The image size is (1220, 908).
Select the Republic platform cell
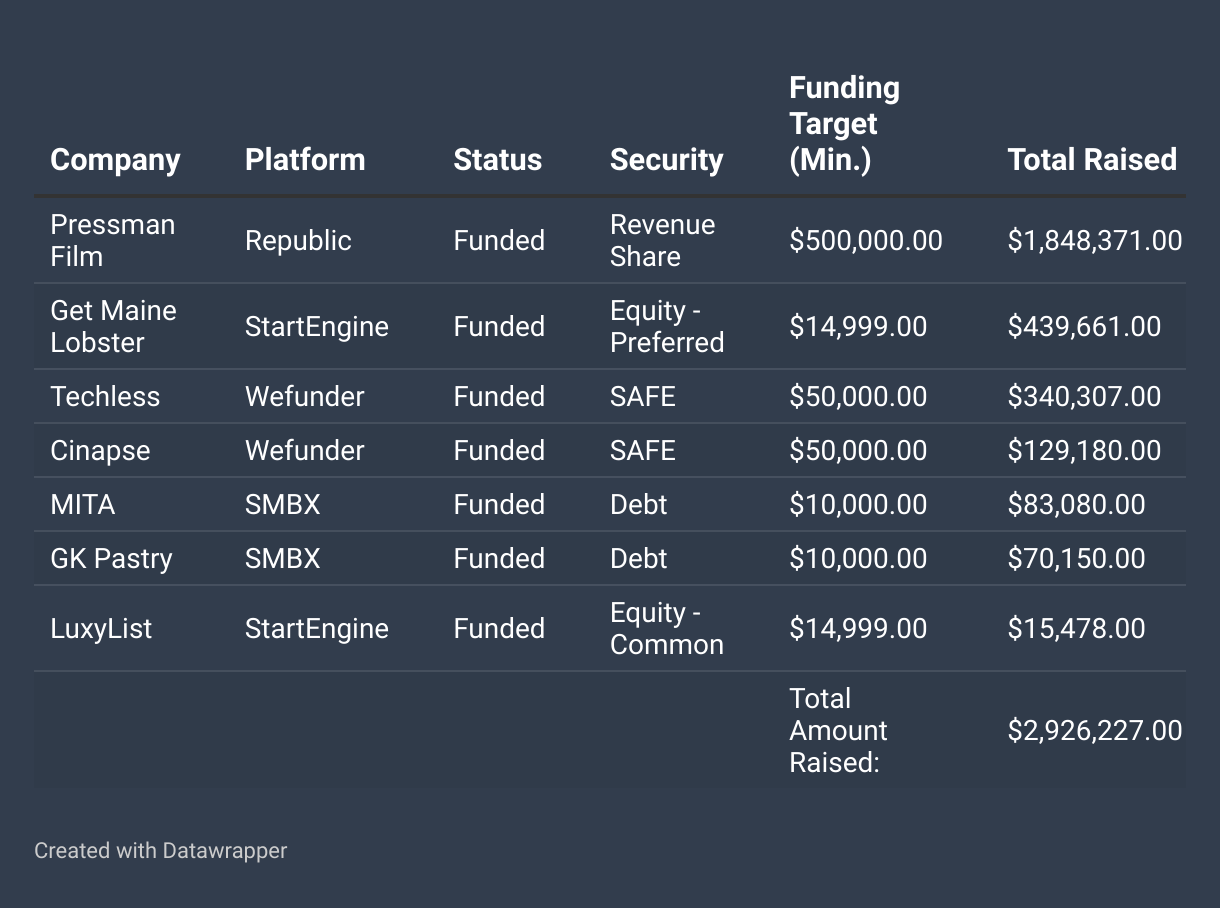pyautogui.click(x=298, y=241)
